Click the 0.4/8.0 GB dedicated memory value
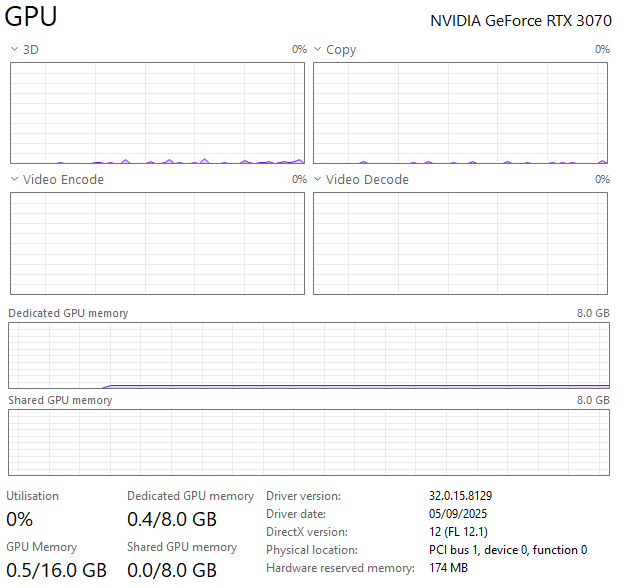This screenshot has height=588, width=630. 172,519
